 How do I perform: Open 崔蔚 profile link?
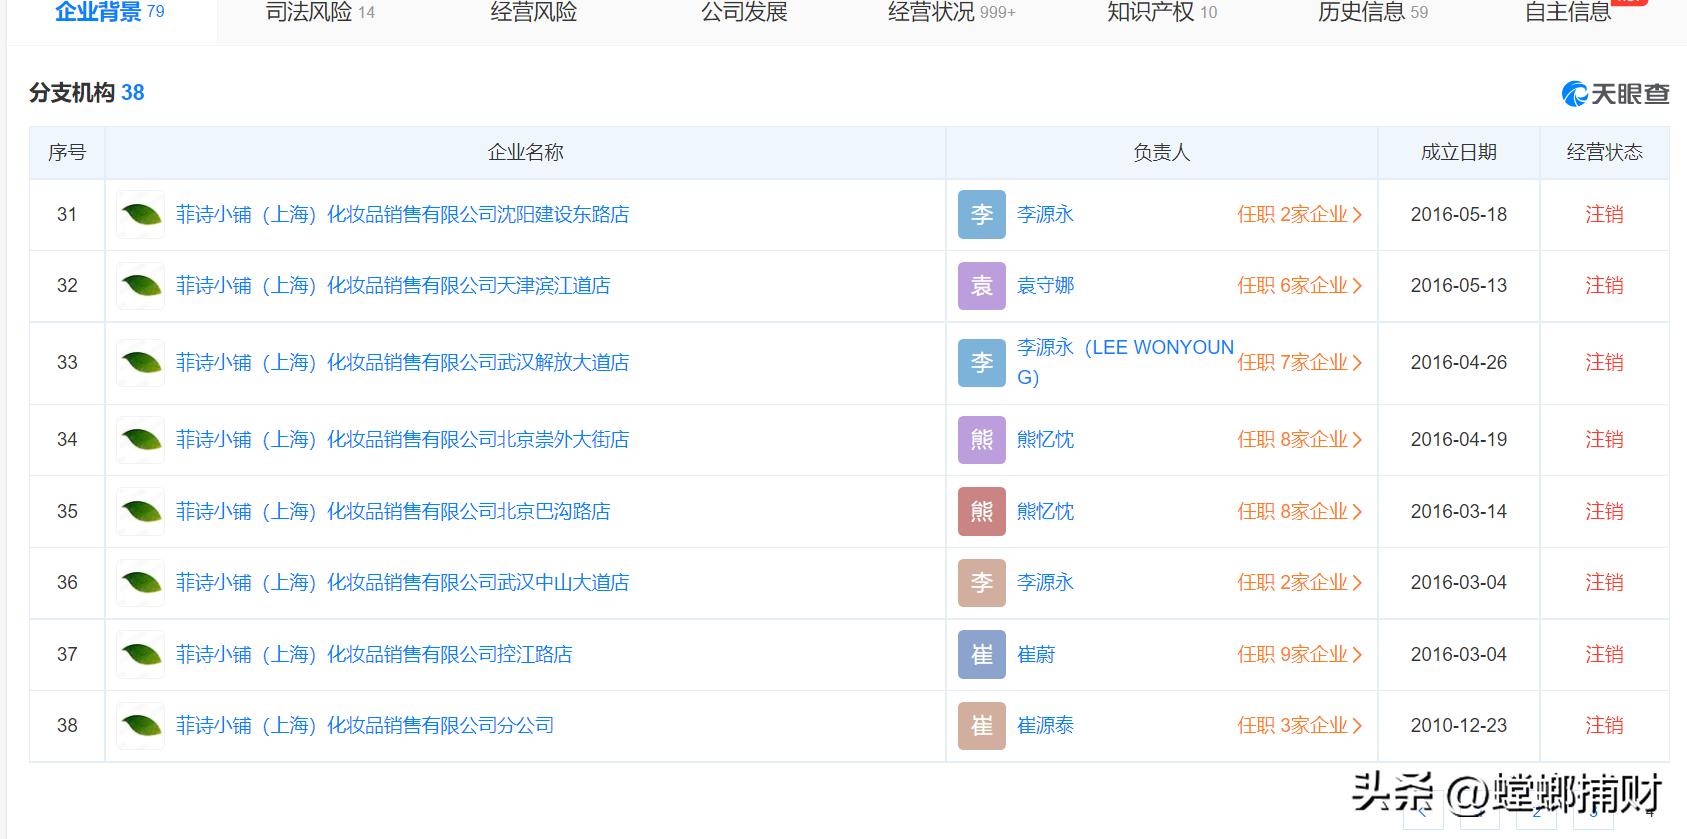click(1036, 655)
